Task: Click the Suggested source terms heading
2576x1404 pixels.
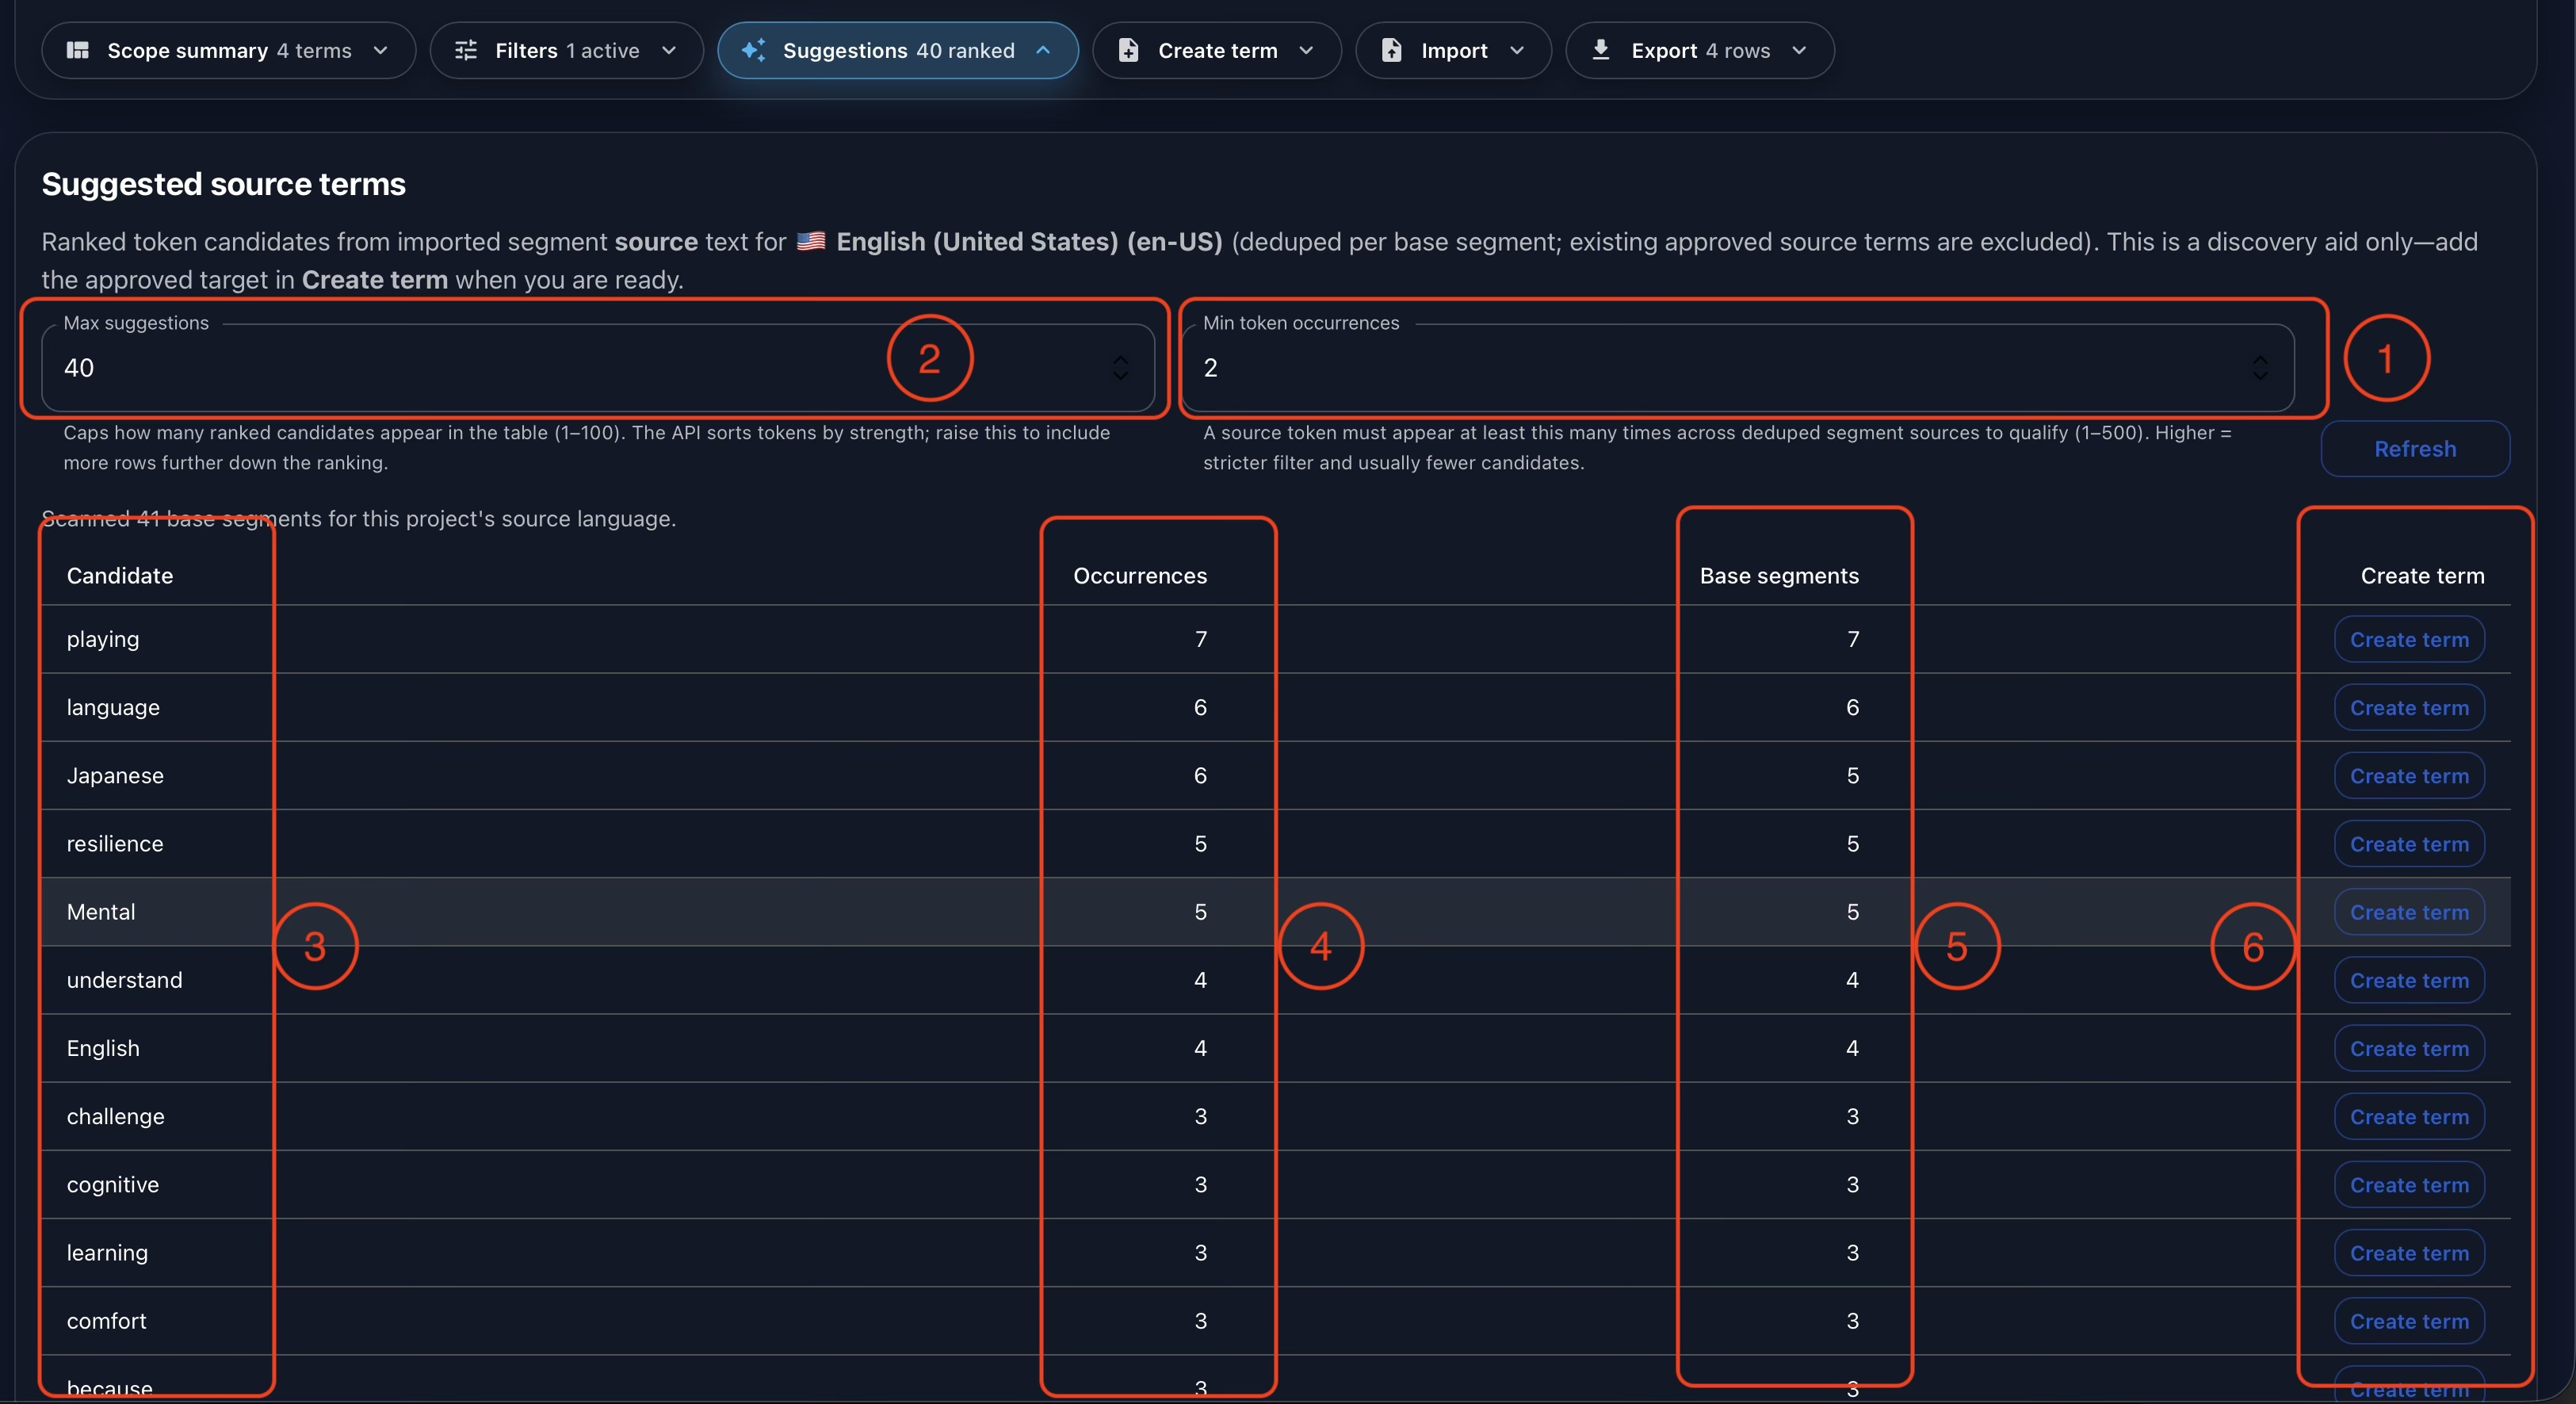Action: coord(224,184)
